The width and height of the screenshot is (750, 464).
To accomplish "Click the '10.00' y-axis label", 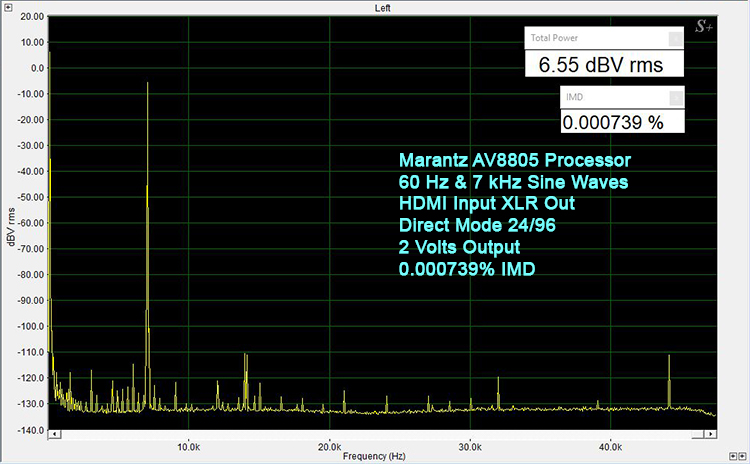I will 33,43.
